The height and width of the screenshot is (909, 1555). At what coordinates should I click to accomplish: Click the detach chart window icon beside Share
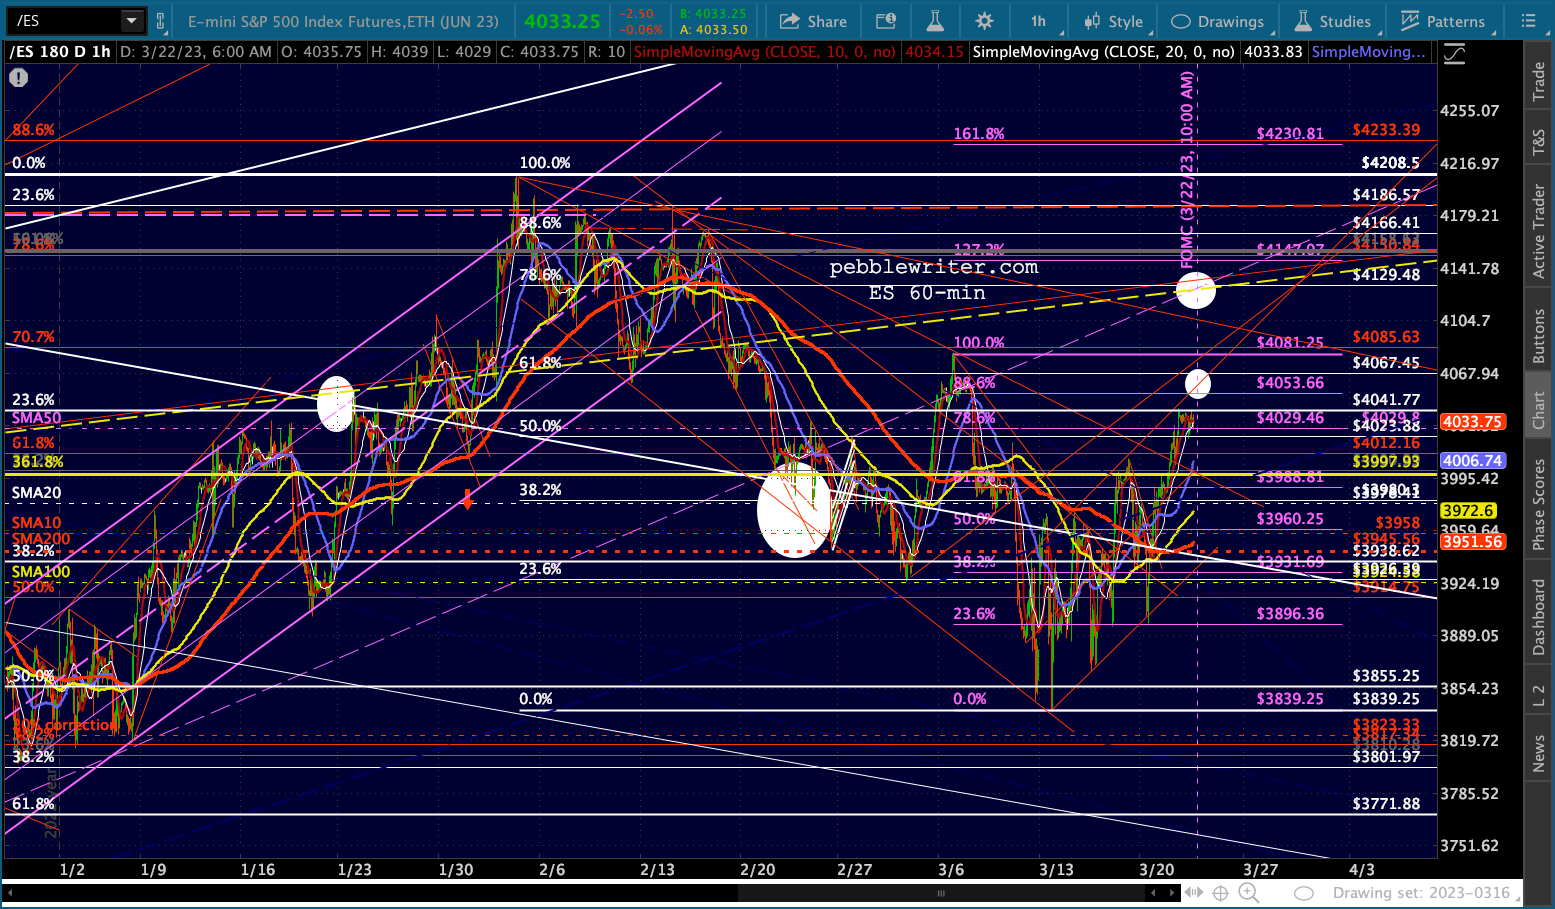coord(886,21)
